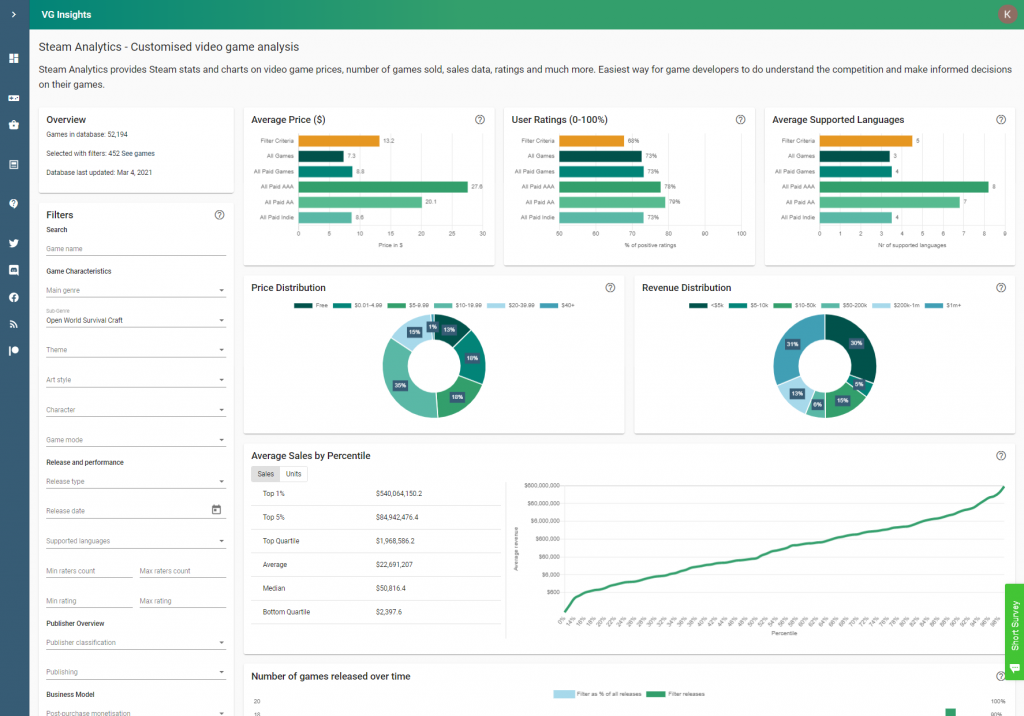This screenshot has height=716, width=1024.
Task: Show help for Average Sales by Percentile
Action: tap(1001, 455)
